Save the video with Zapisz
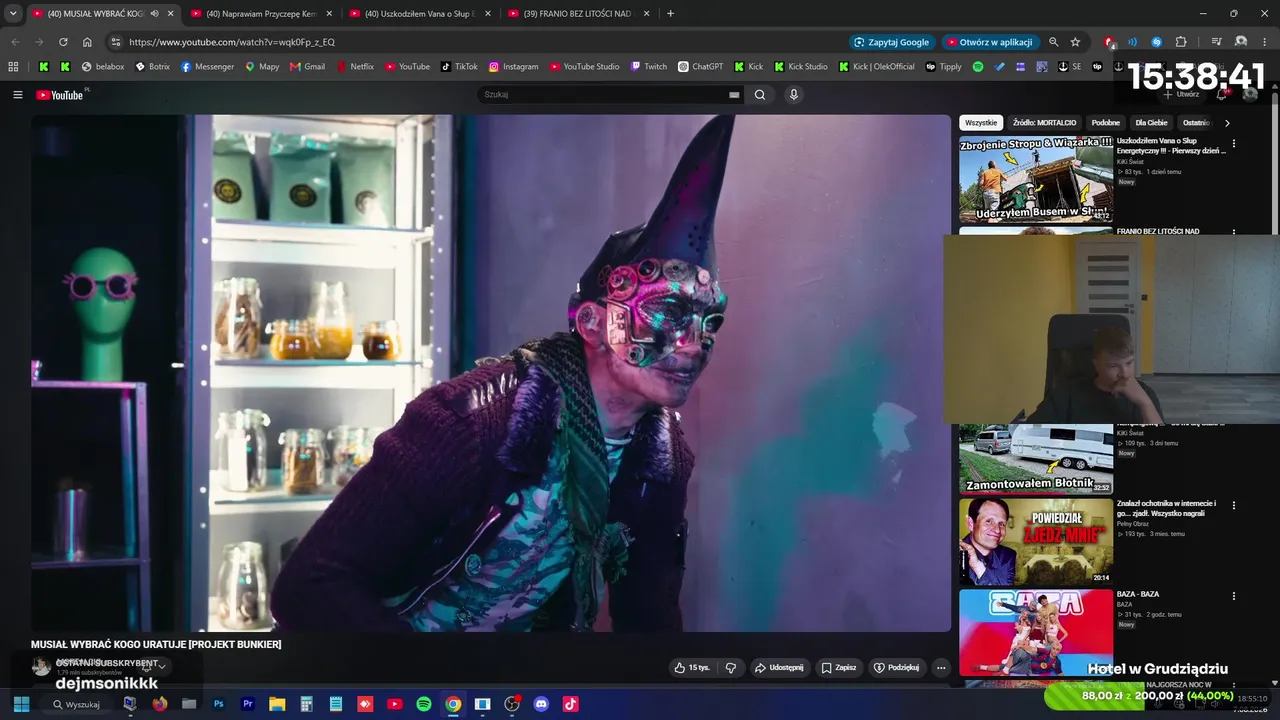 click(839, 667)
